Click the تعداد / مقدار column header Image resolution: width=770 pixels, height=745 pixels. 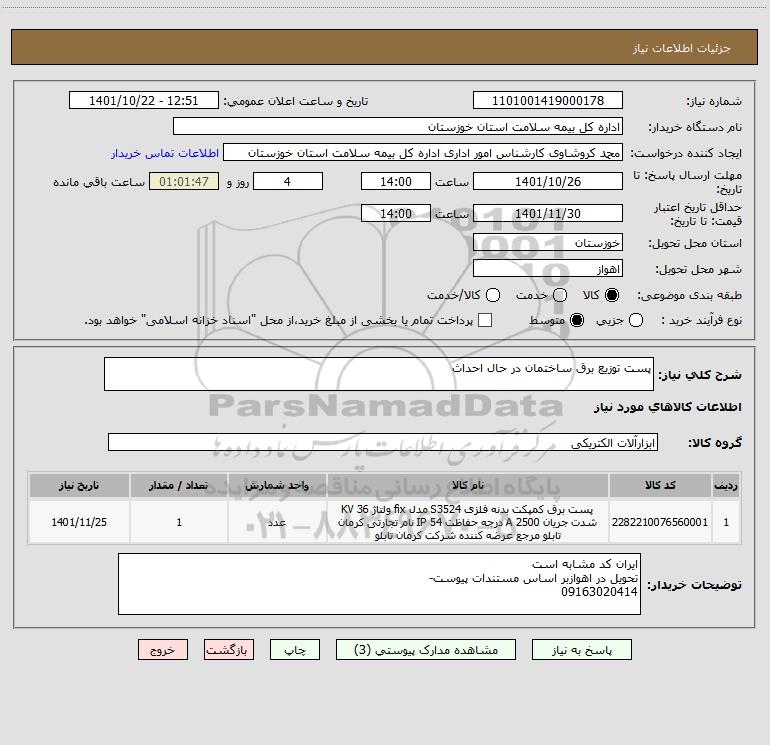(x=179, y=485)
